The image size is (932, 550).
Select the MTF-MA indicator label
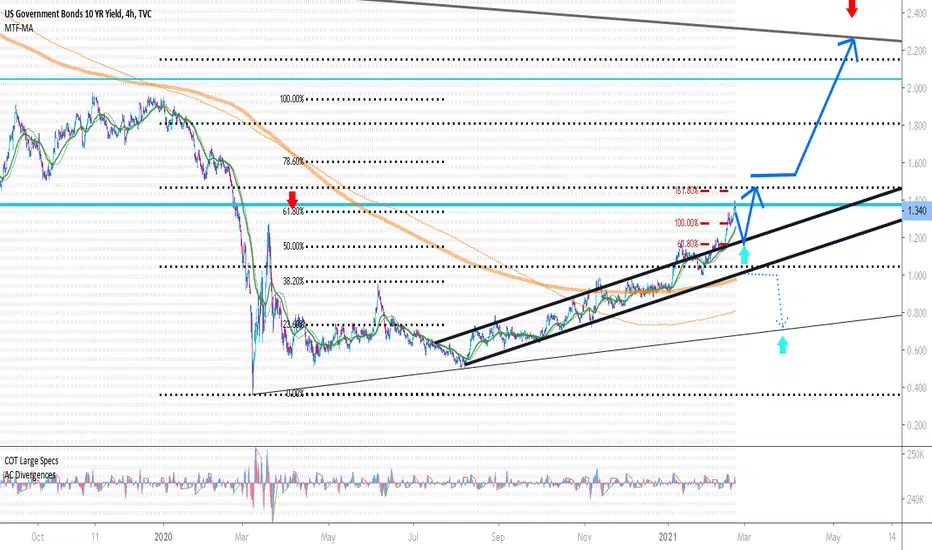(x=20, y=28)
